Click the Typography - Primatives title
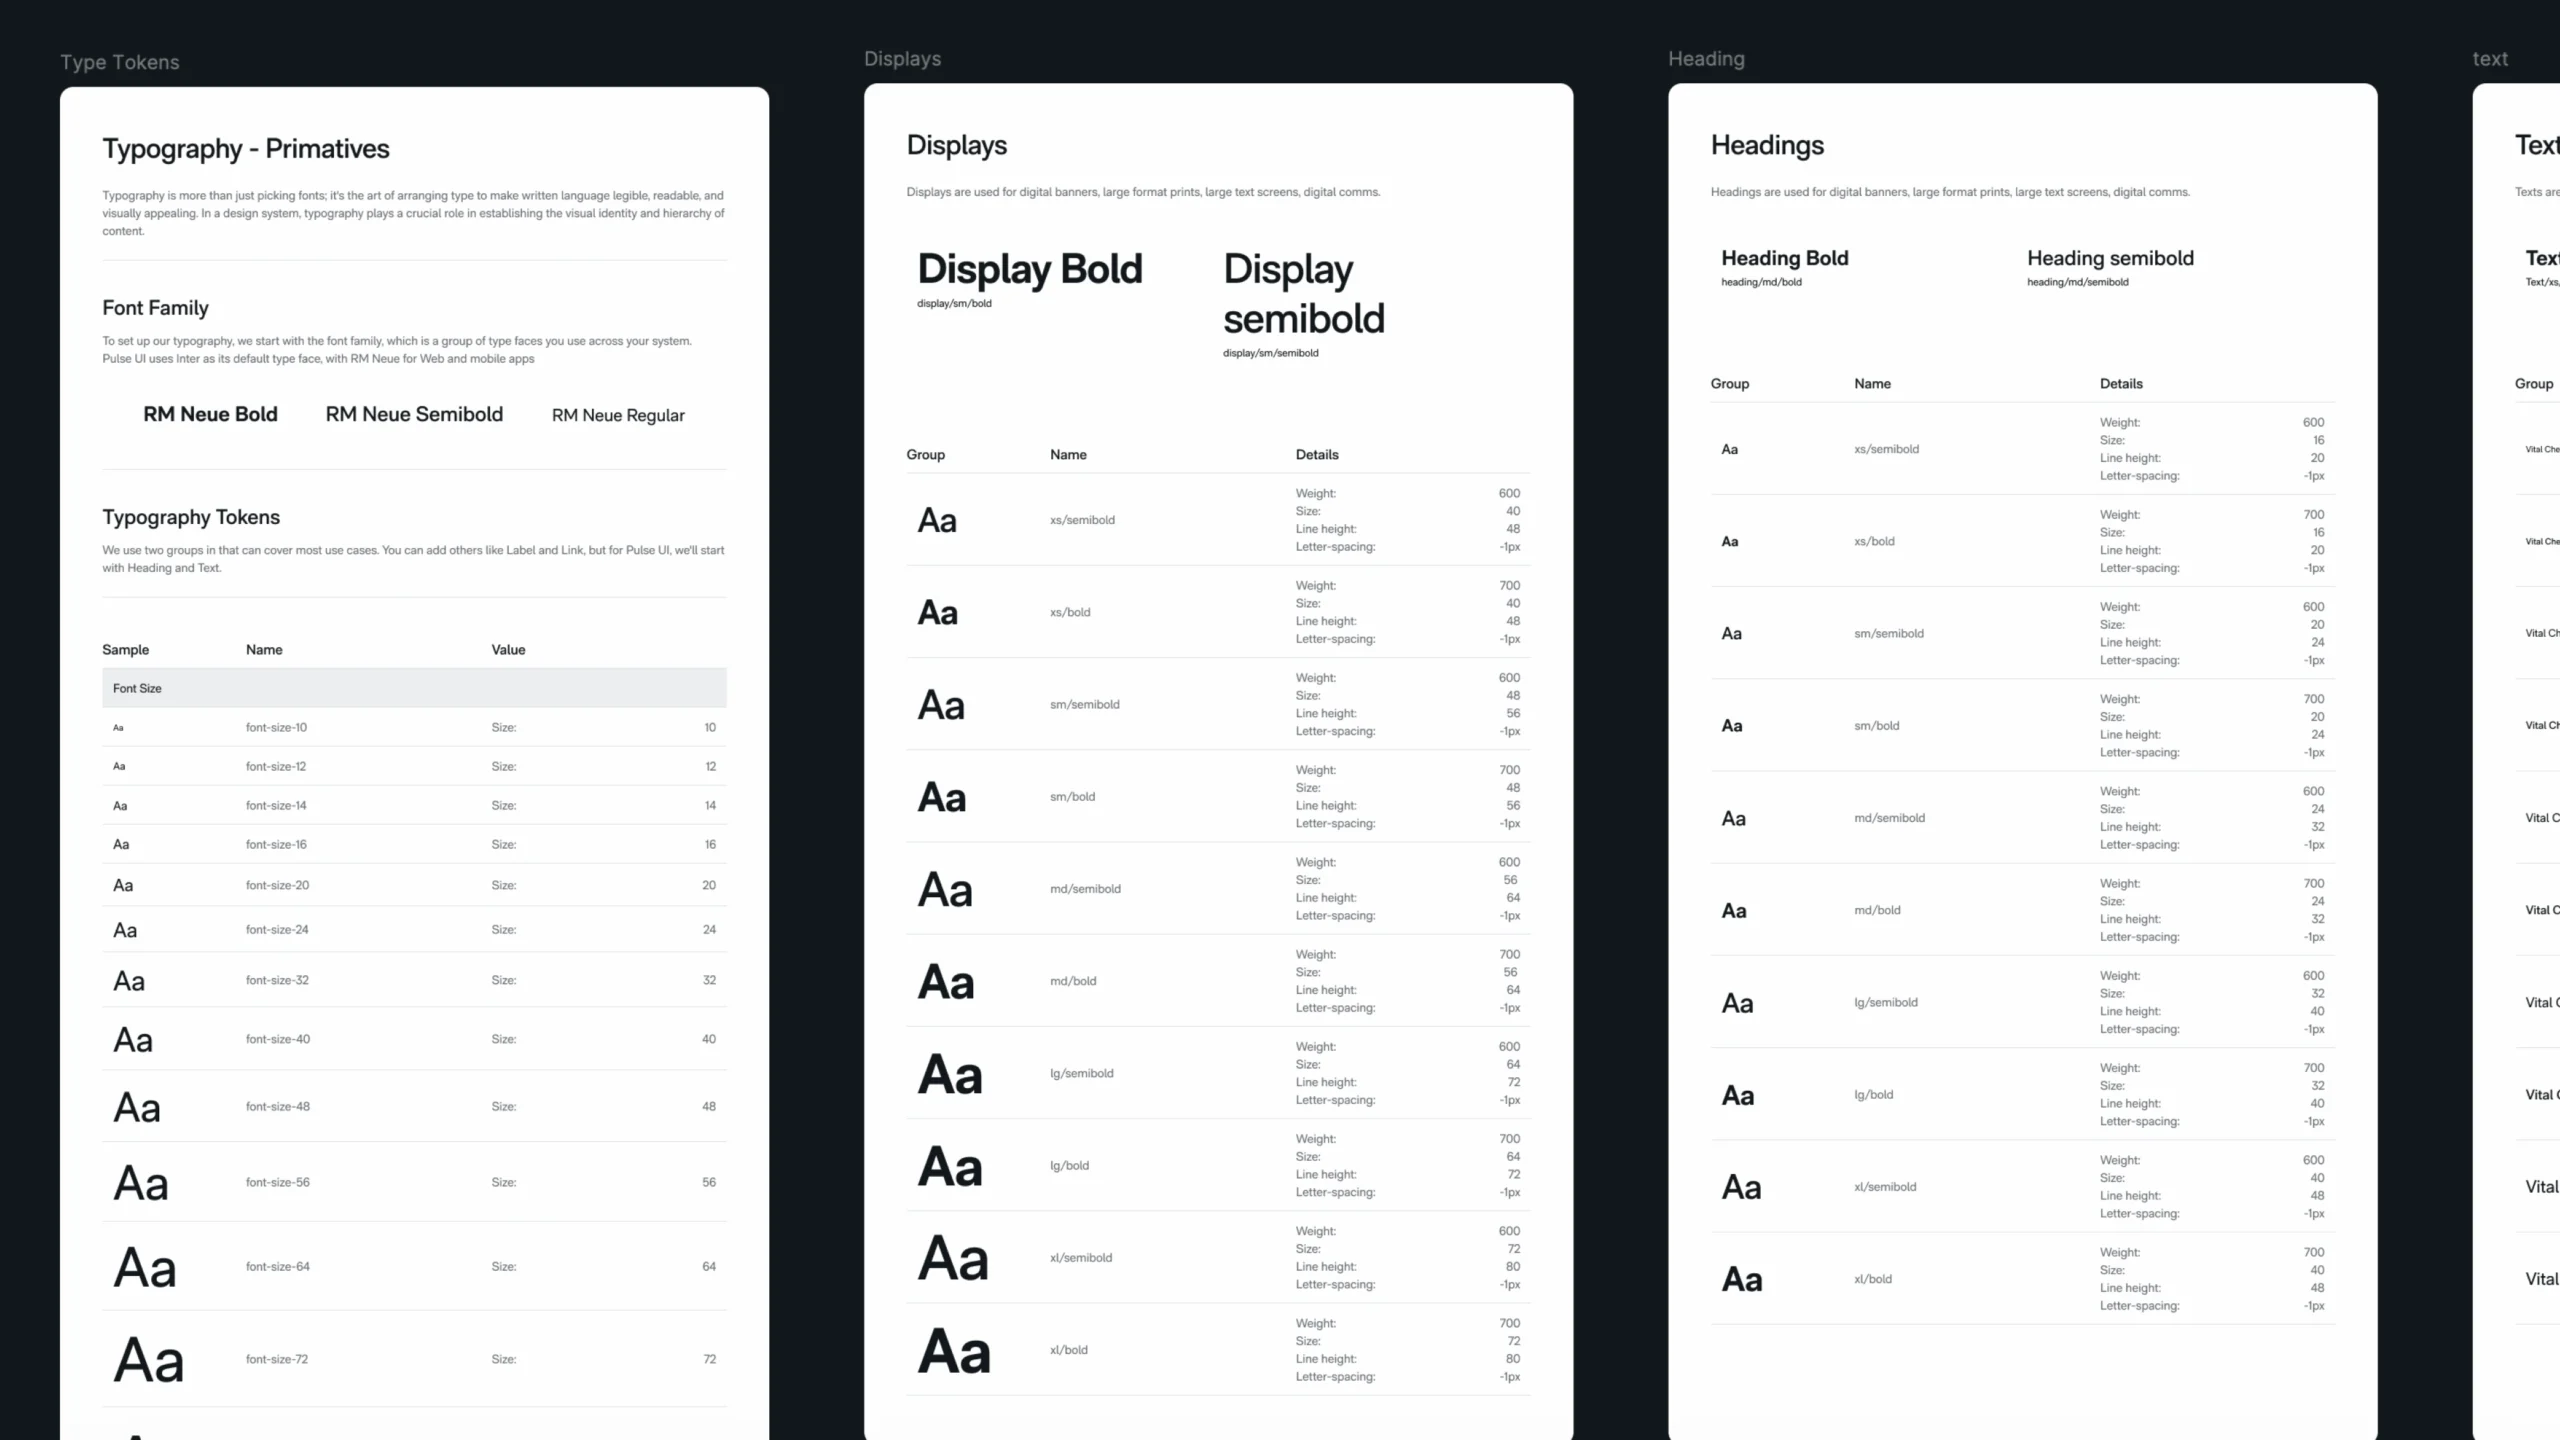Screen dimensions: 2560x1440 point(246,149)
